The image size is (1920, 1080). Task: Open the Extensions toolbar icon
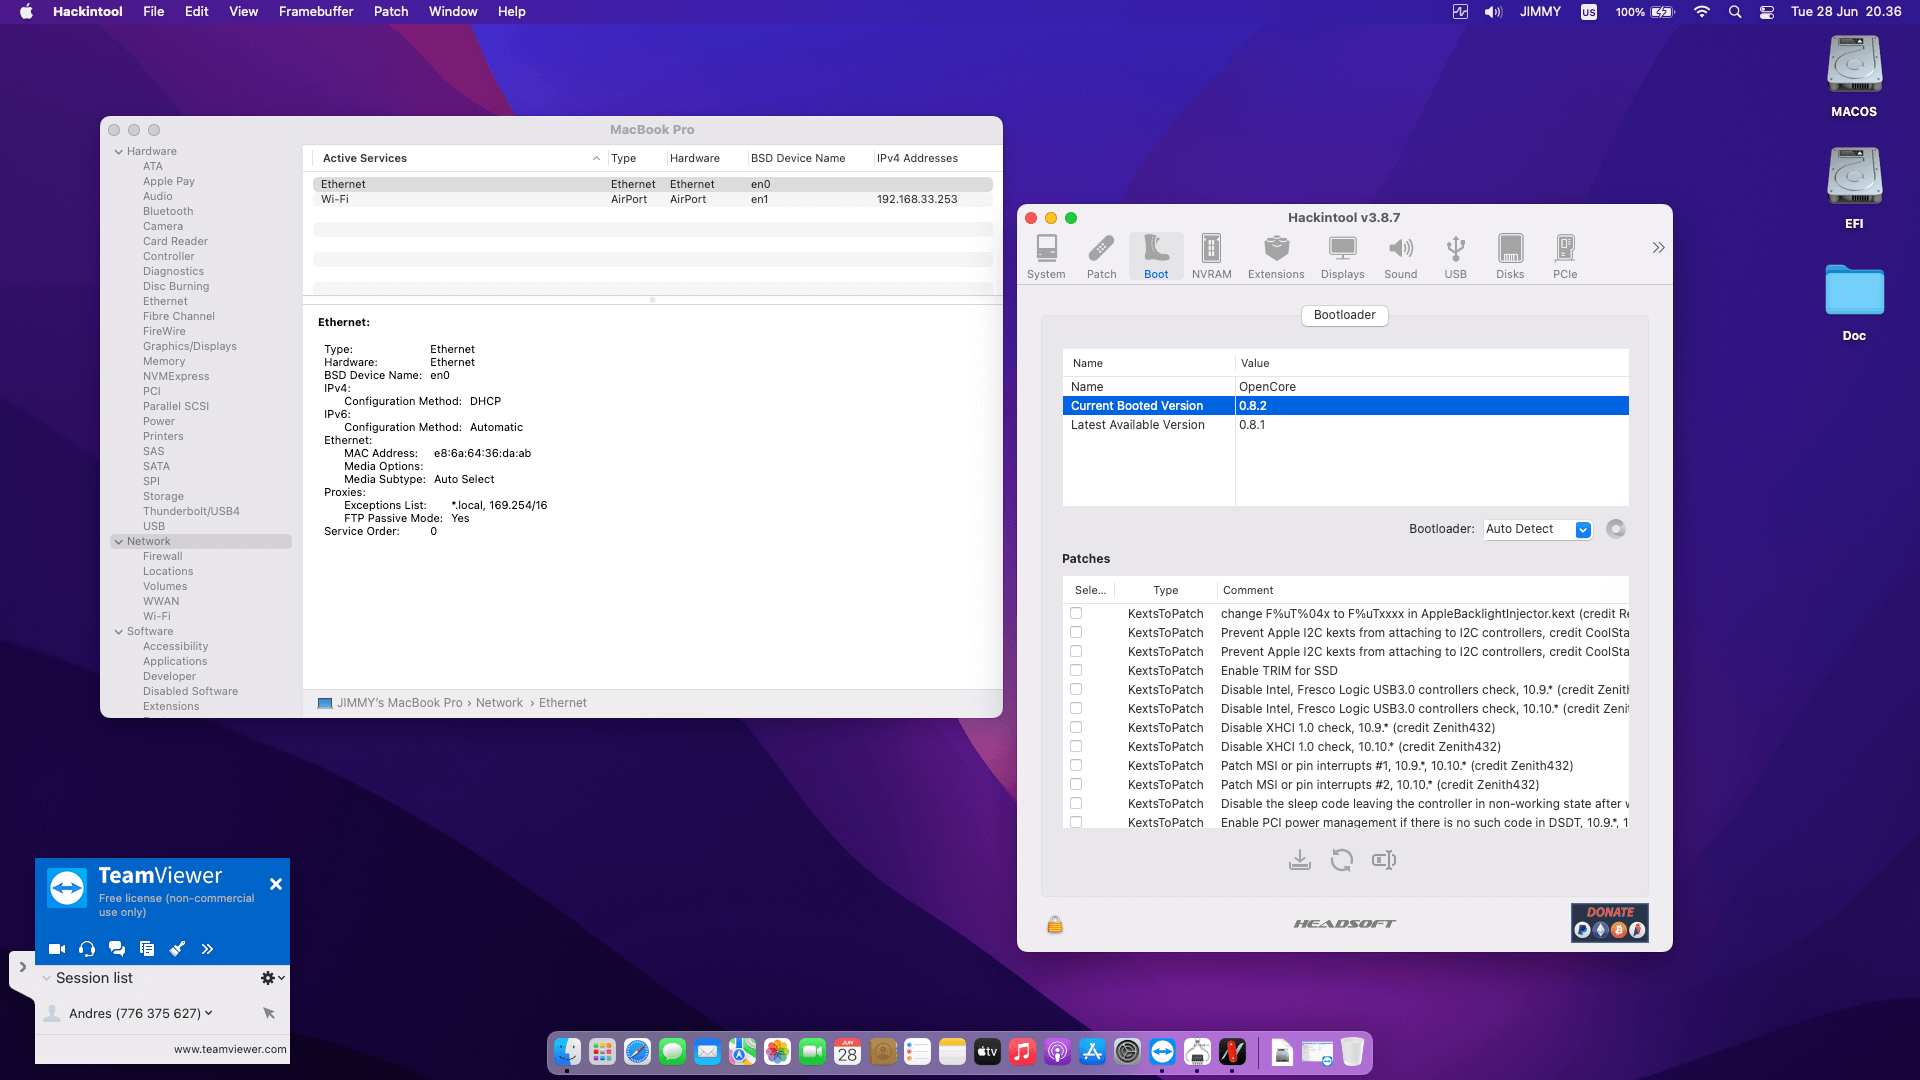pos(1276,257)
